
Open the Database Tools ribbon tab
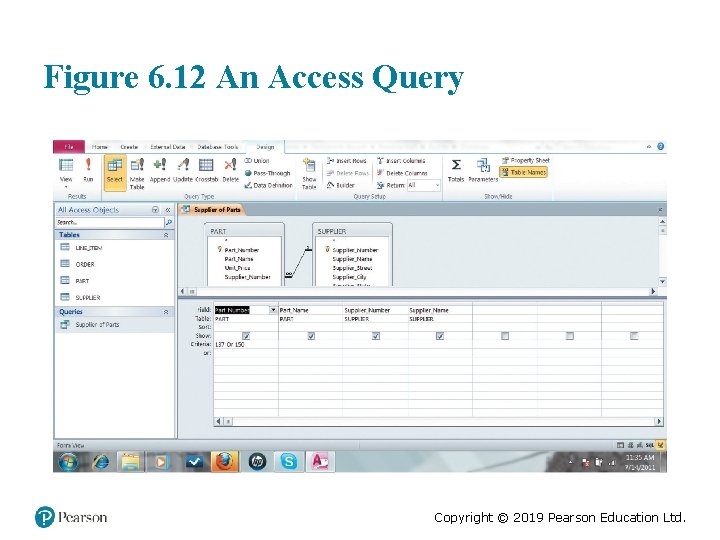click(x=218, y=147)
